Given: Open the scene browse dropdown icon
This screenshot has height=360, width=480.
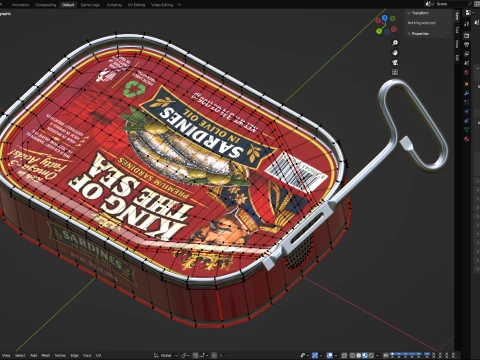Looking at the screenshot, I should [429, 4].
